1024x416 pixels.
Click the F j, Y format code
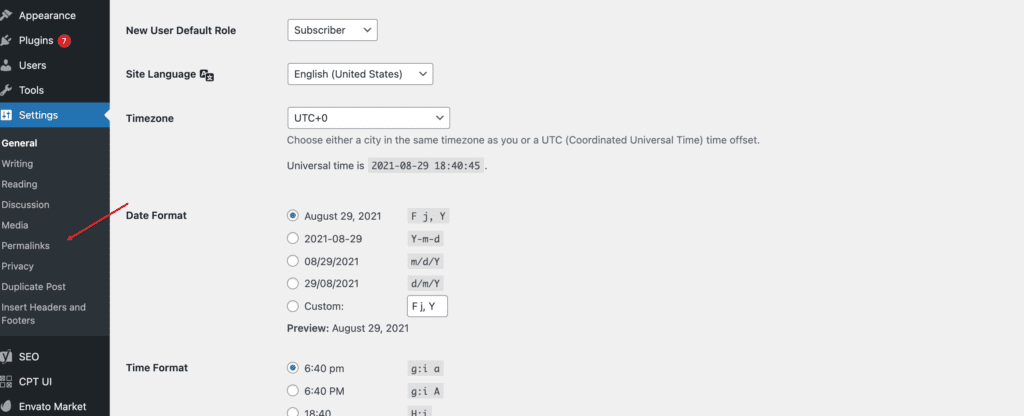[x=428, y=216]
